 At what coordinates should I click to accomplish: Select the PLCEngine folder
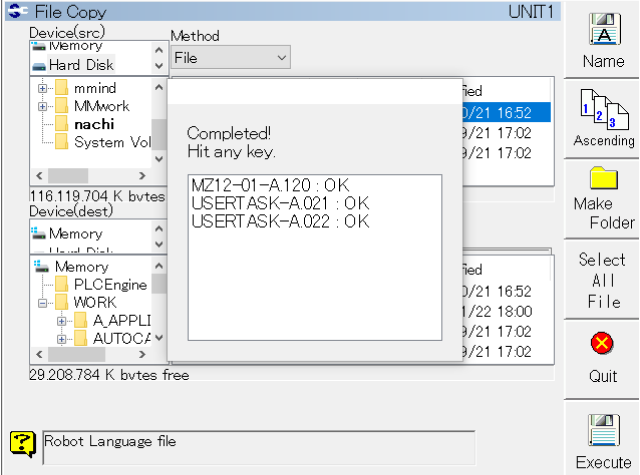pos(111,285)
